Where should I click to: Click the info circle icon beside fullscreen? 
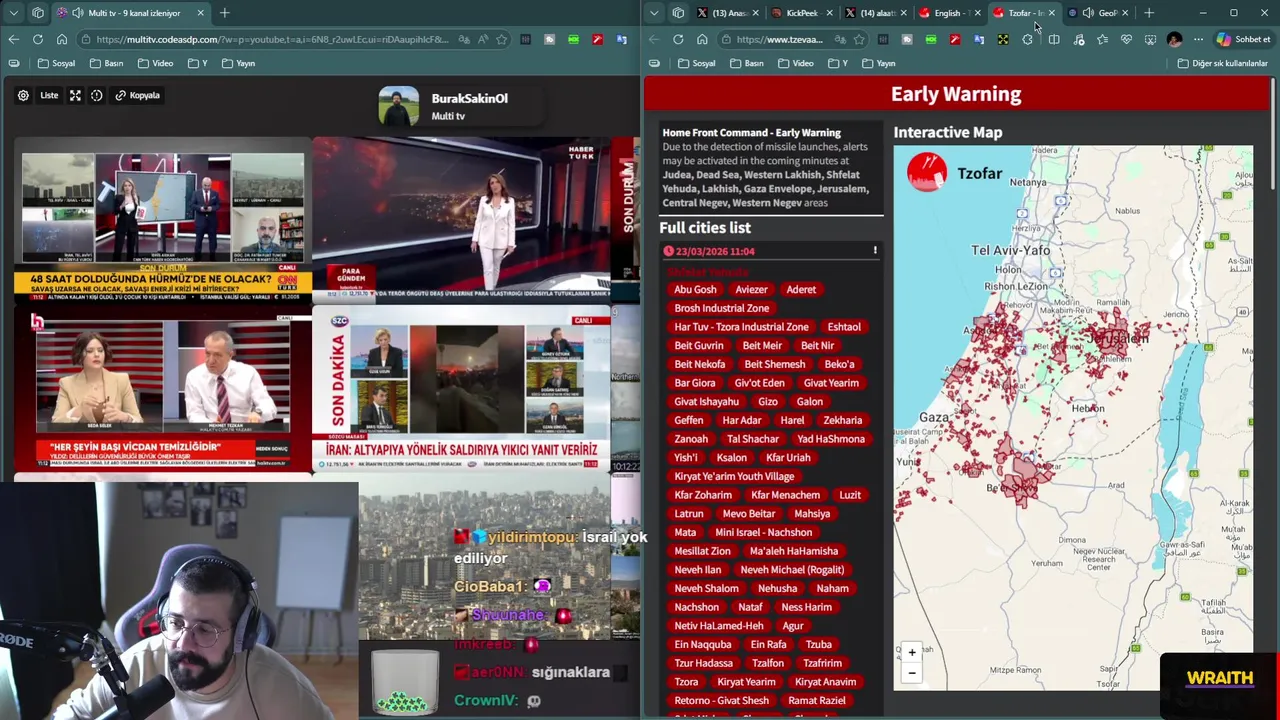[97, 95]
